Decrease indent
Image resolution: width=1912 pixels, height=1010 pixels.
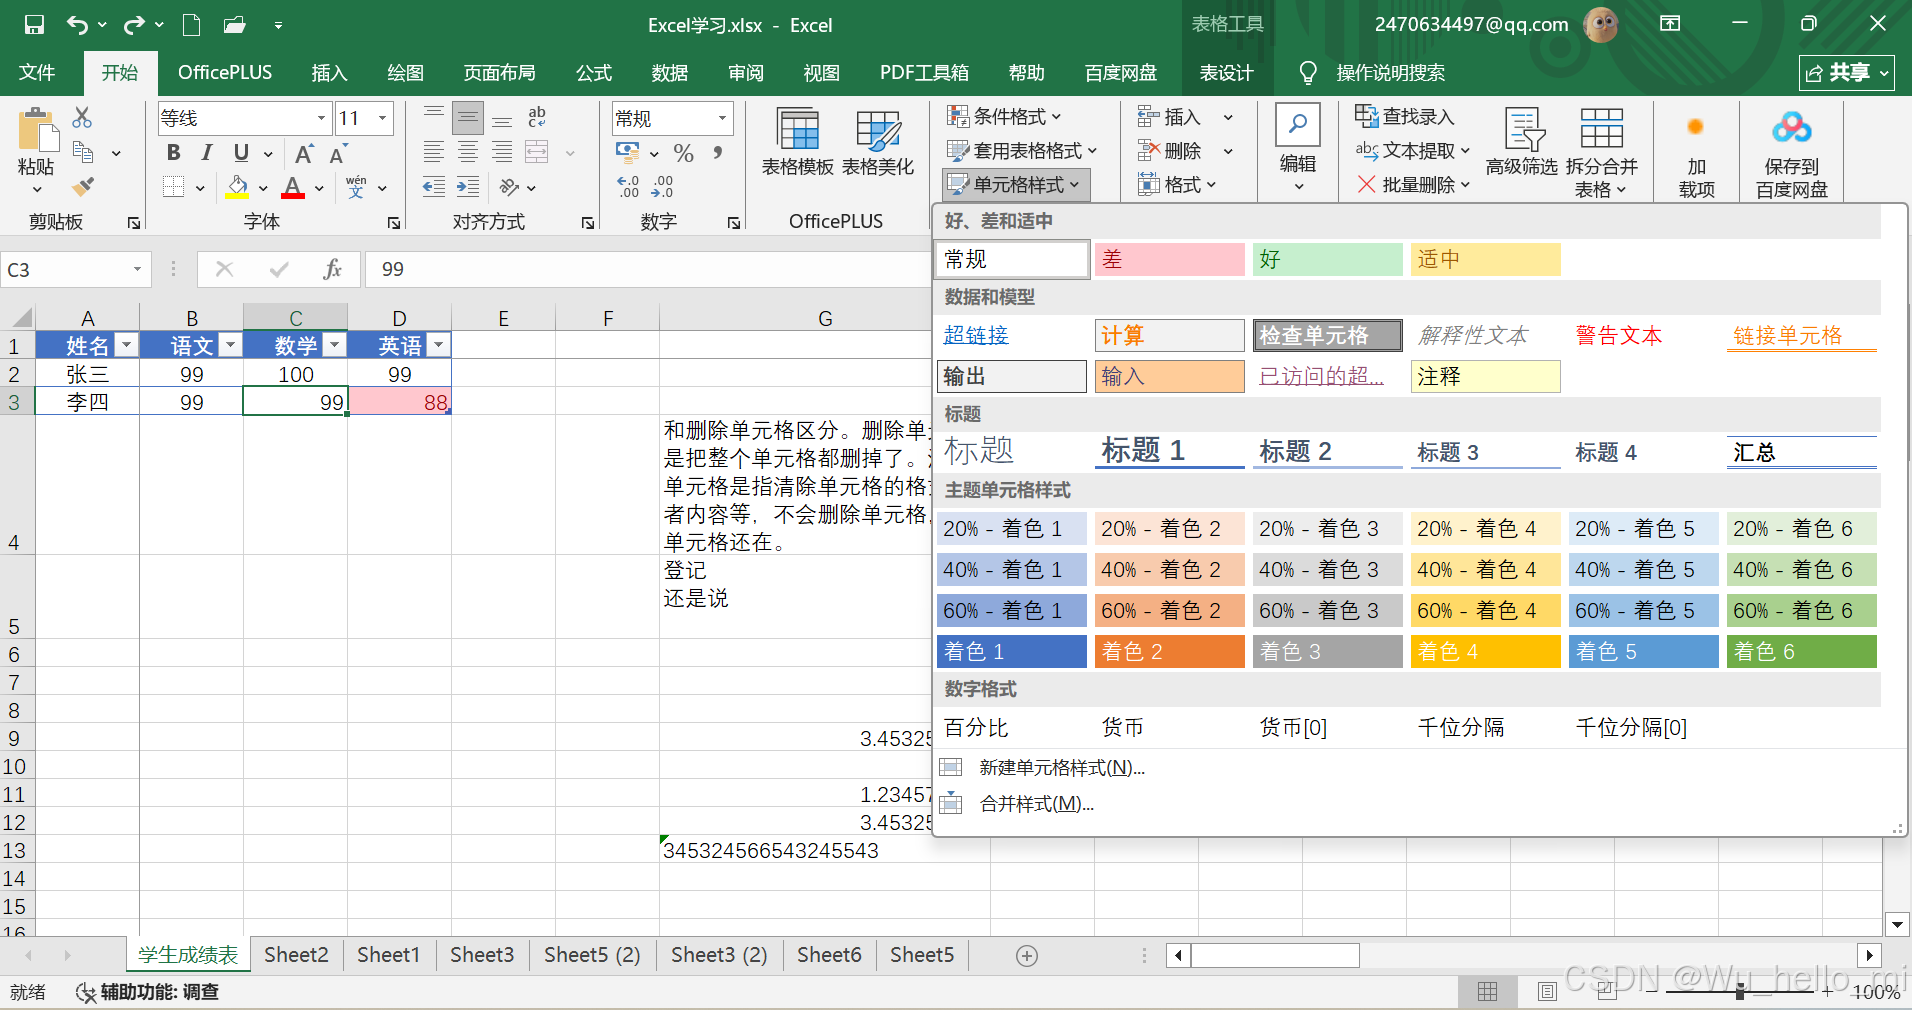[x=434, y=187]
